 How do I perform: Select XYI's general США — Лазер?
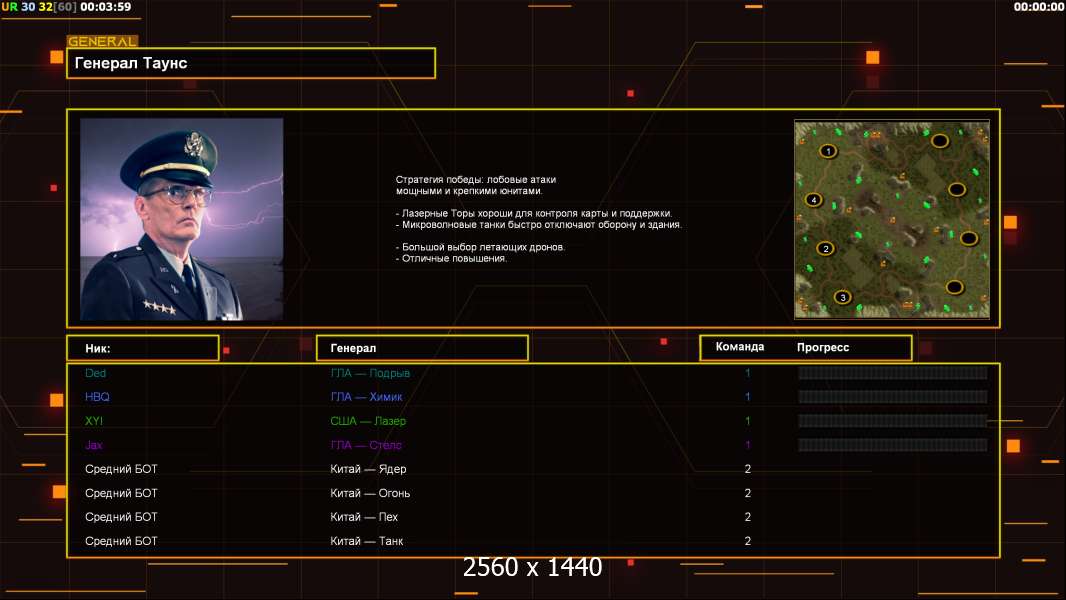[368, 421]
